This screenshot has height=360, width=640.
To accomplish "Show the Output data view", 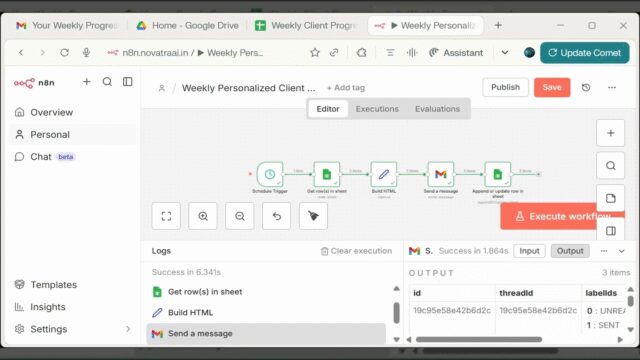I will pyautogui.click(x=570, y=251).
